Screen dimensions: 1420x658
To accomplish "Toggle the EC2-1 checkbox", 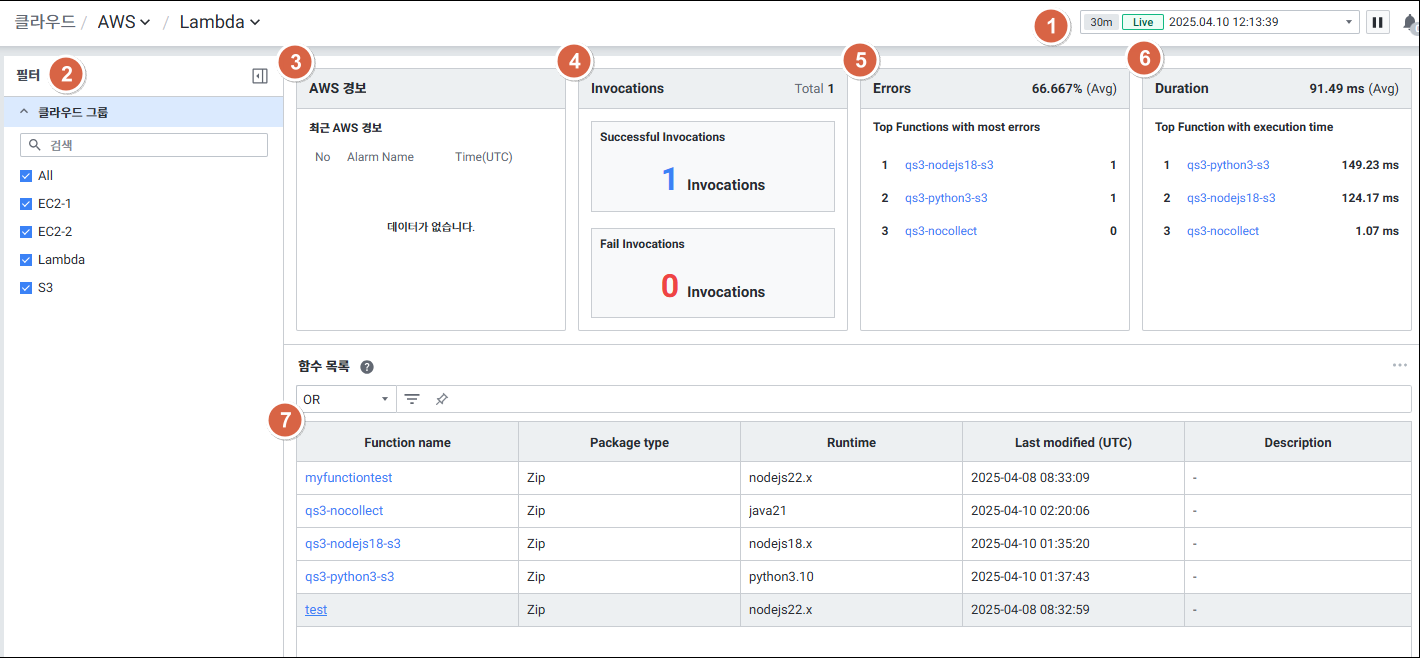I will click(26, 204).
